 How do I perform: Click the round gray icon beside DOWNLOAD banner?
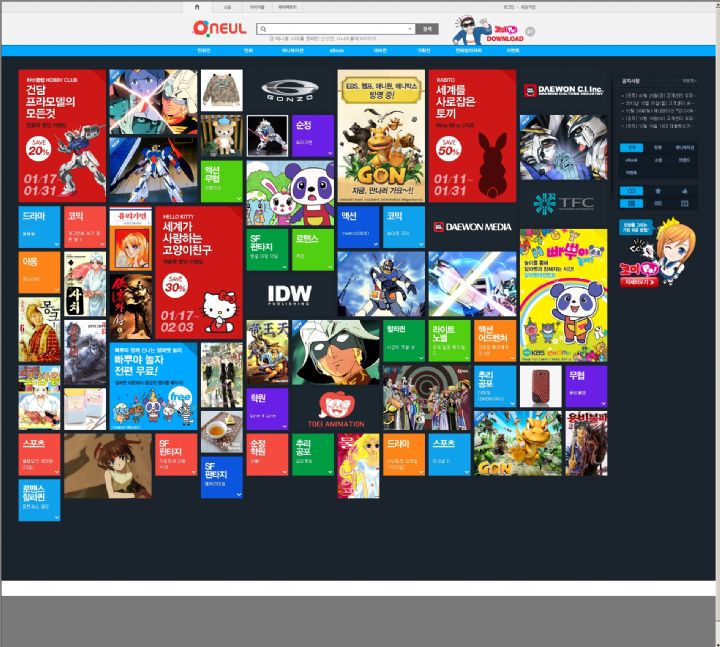(530, 31)
